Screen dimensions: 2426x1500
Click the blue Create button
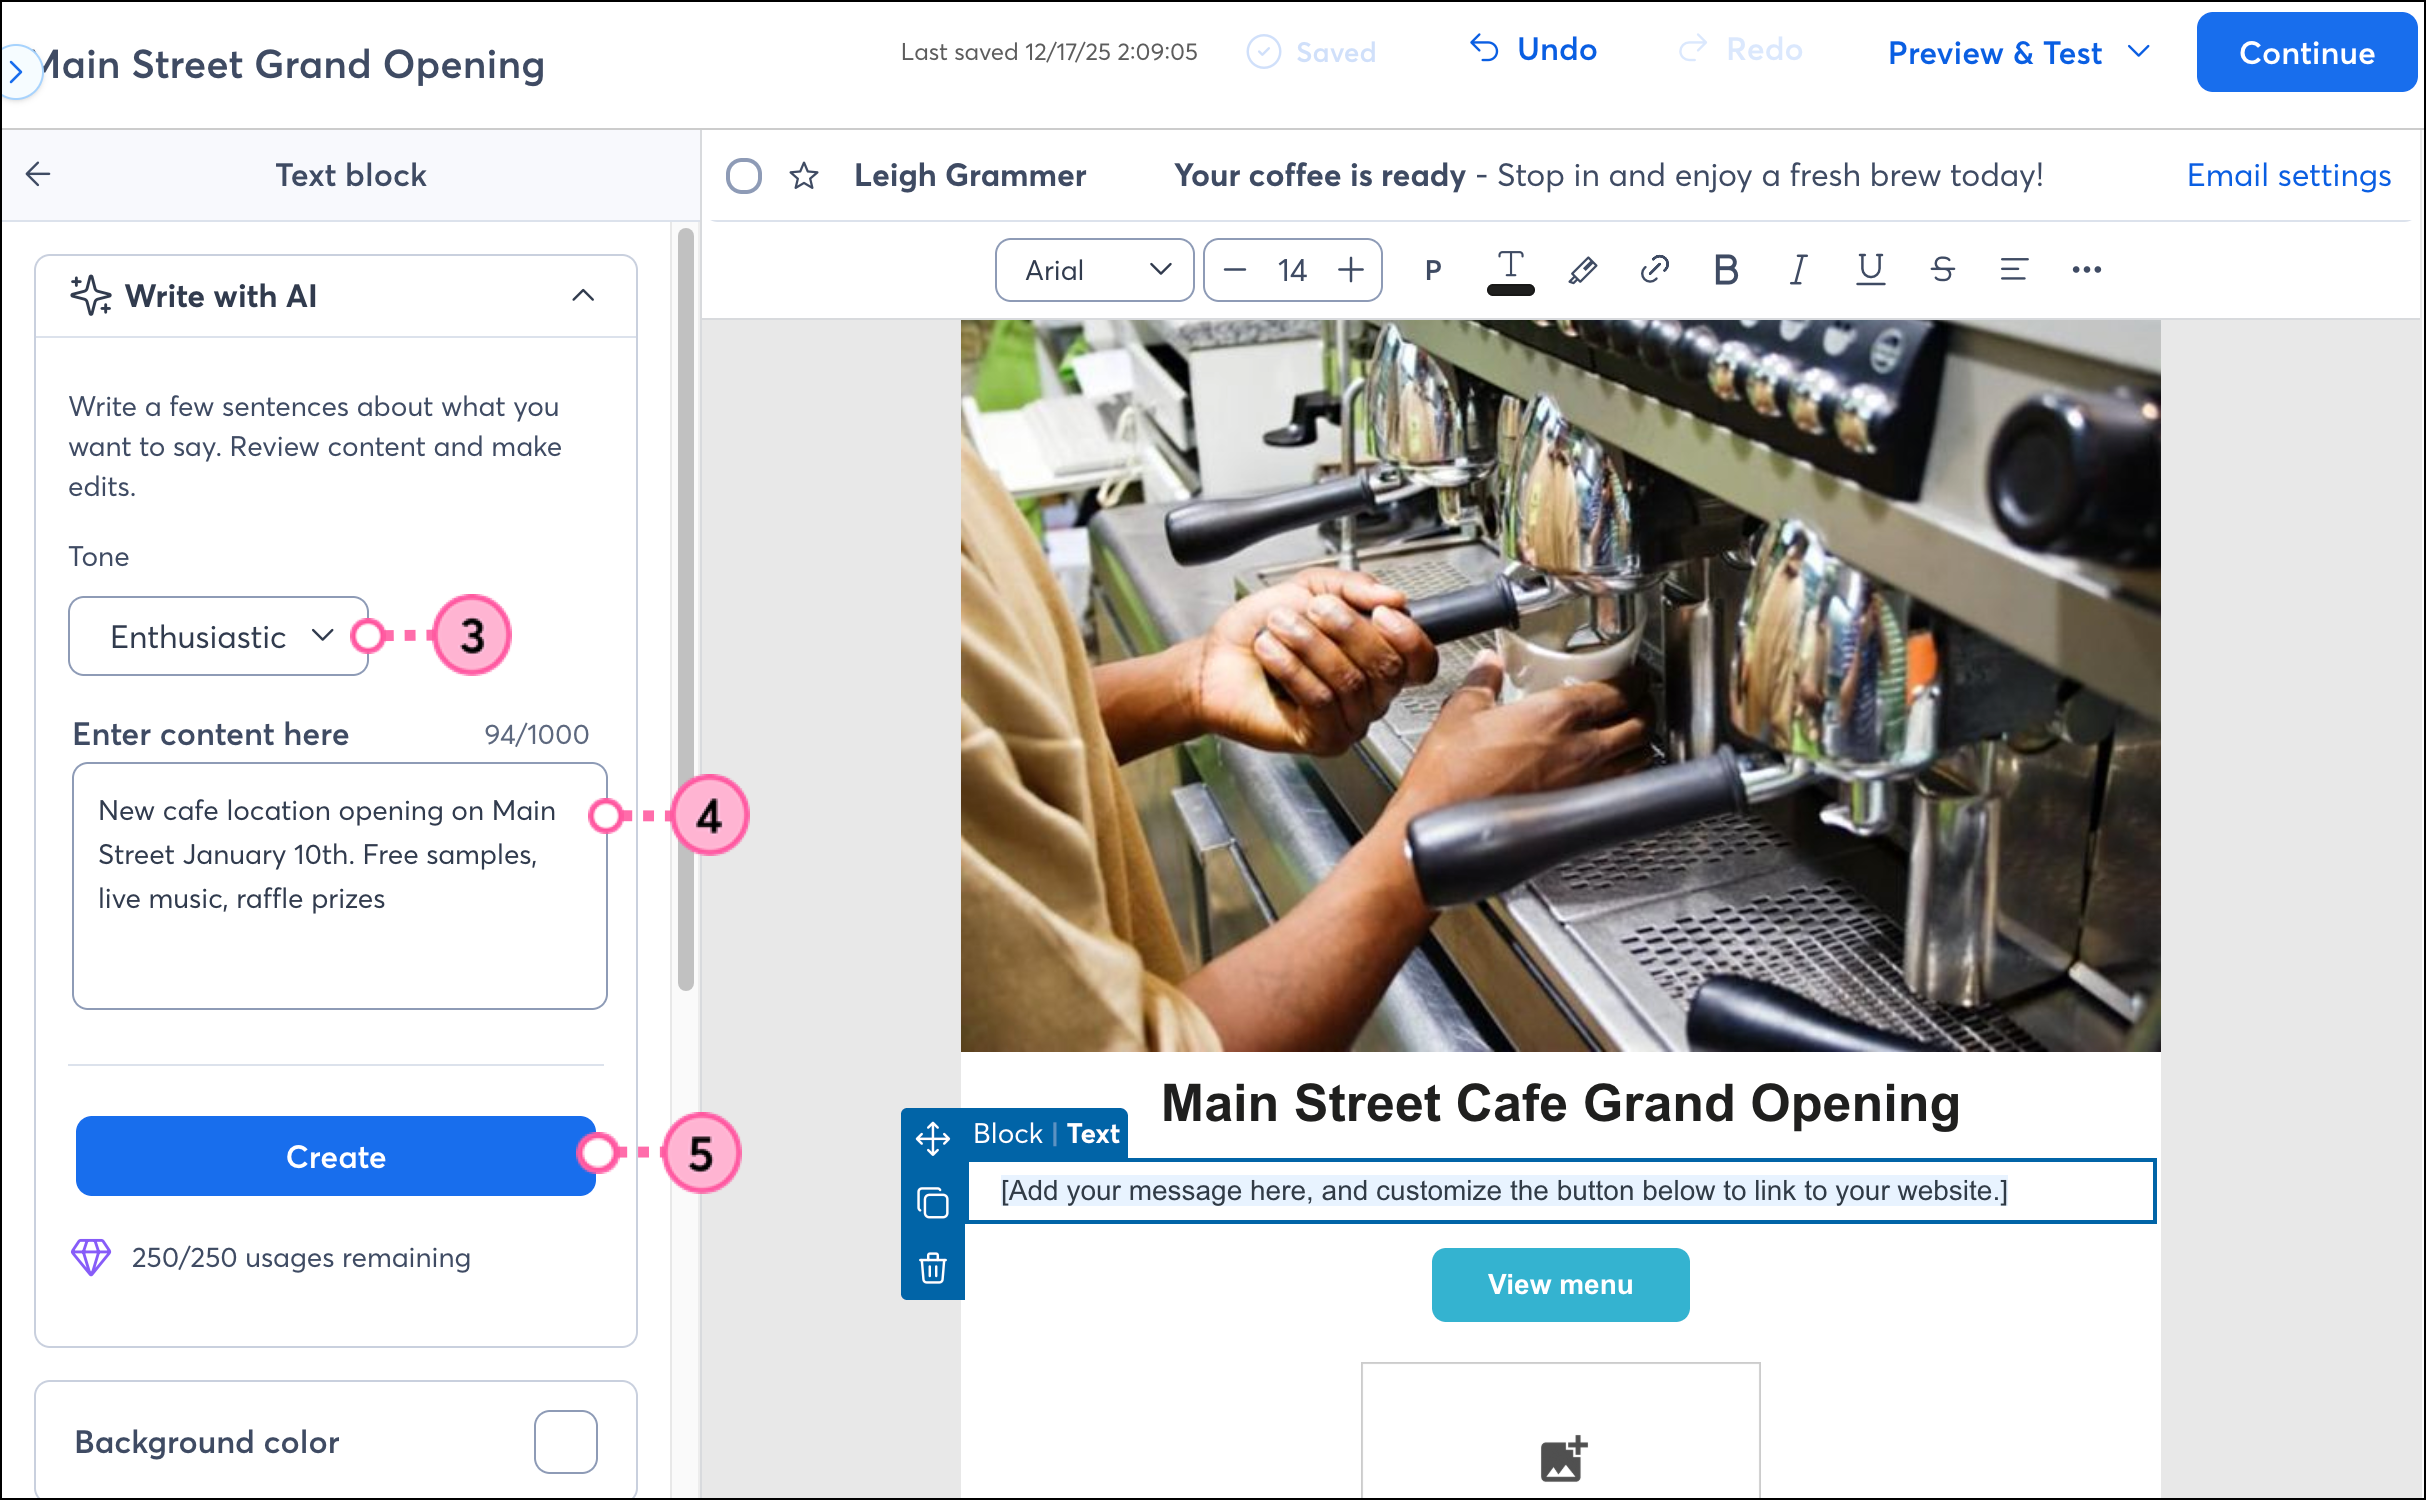pos(335,1156)
